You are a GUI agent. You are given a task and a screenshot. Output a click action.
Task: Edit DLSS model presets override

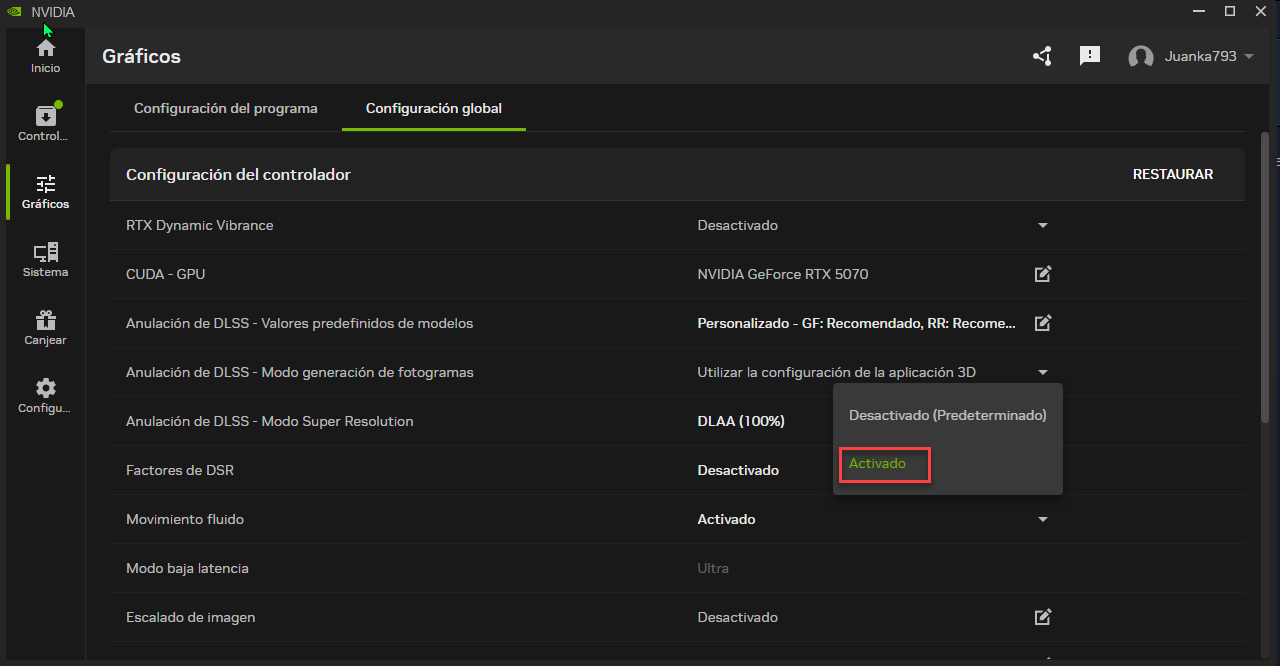(x=1043, y=323)
